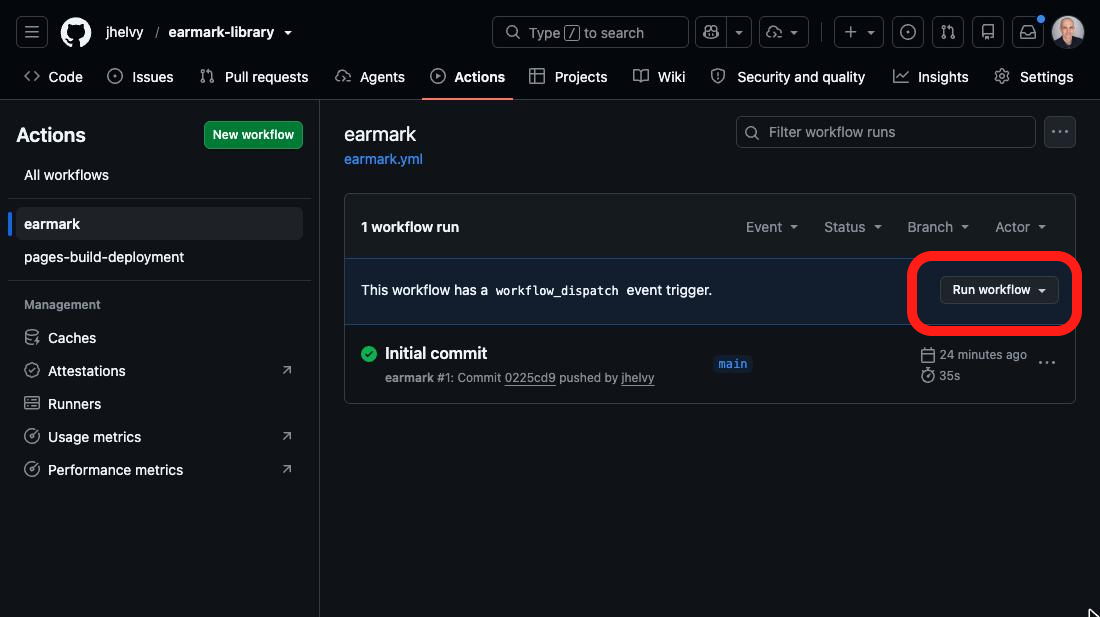The width and height of the screenshot is (1100, 617).
Task: Open the Initial commit workflow run
Action: (x=436, y=353)
